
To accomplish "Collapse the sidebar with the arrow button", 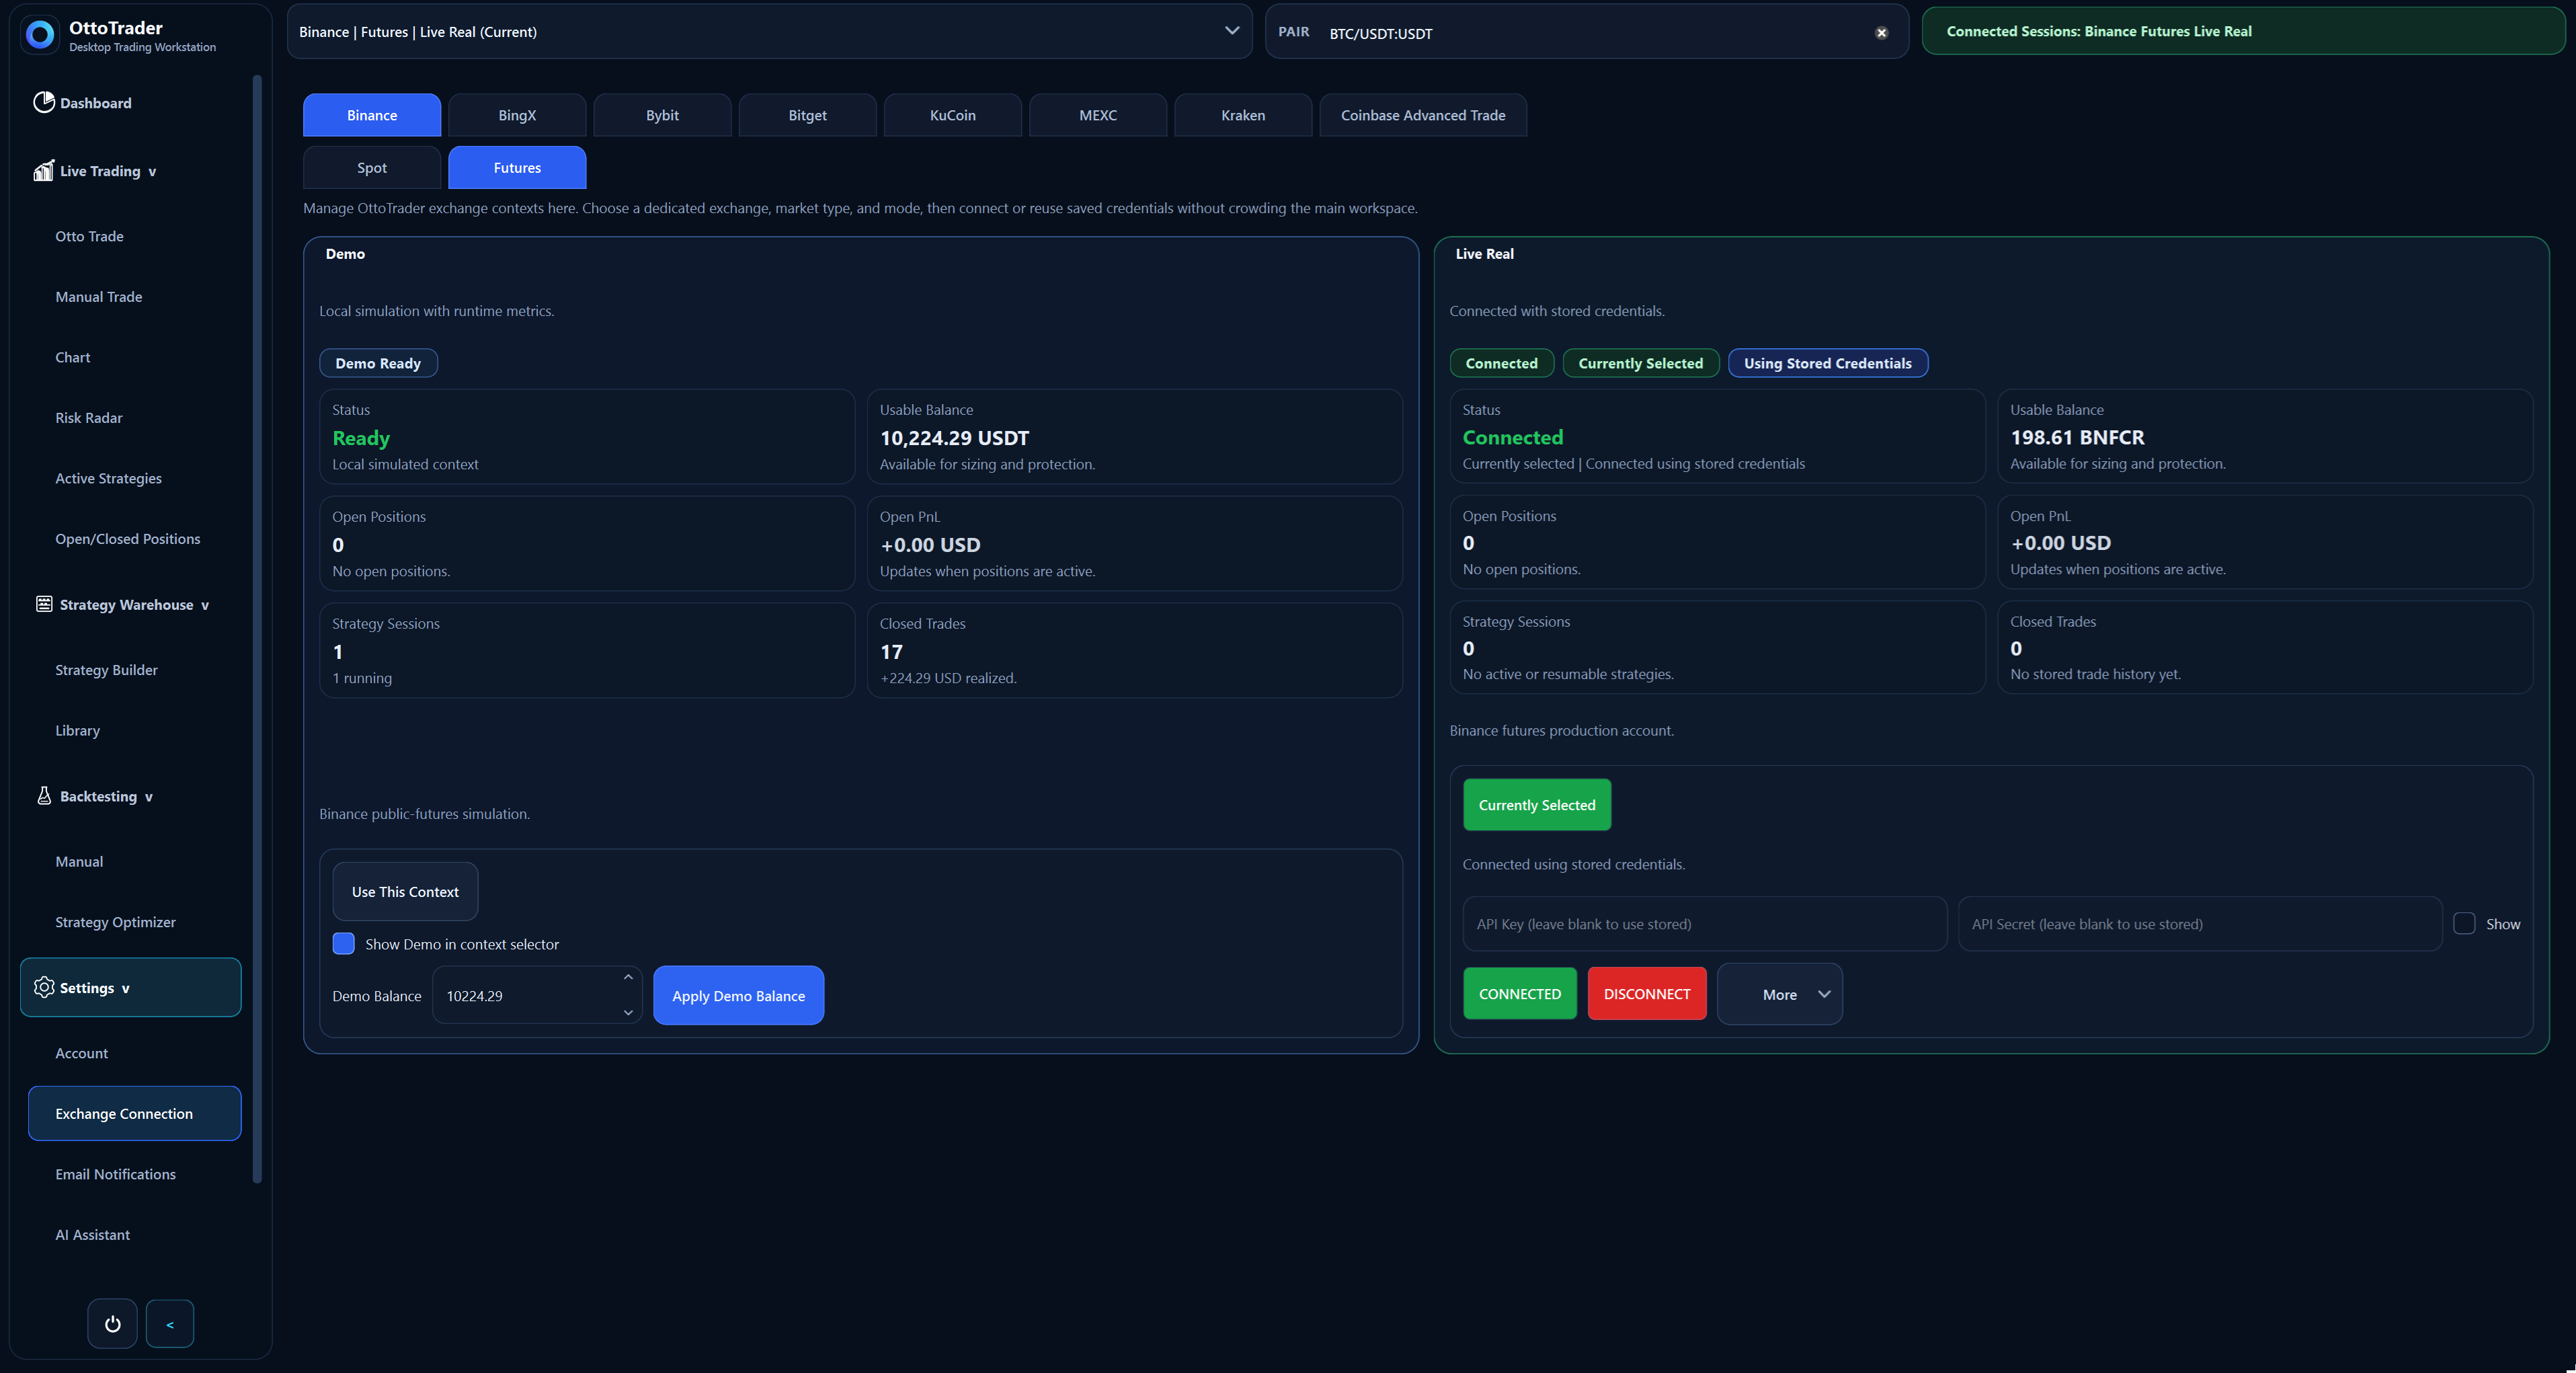I will [170, 1324].
